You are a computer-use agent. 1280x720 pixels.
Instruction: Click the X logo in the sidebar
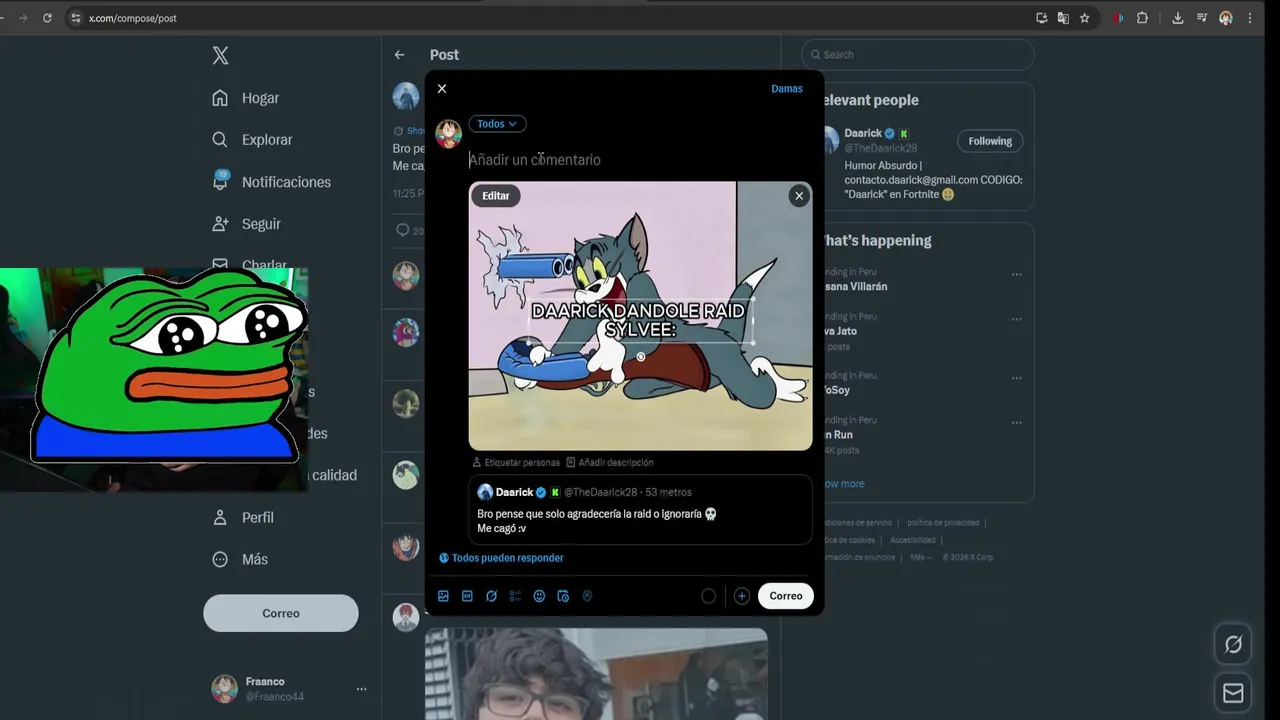[x=220, y=56]
